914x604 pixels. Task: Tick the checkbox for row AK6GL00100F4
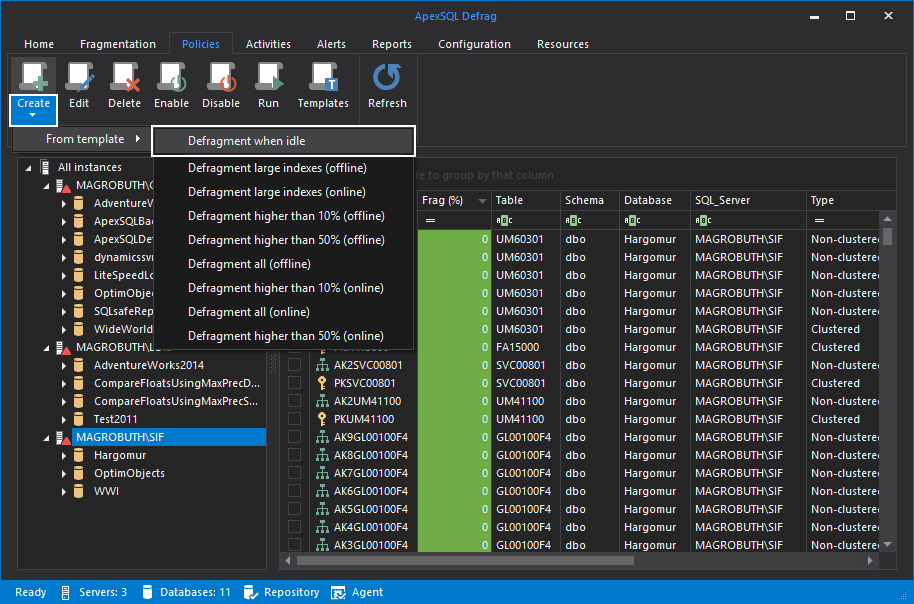pyautogui.click(x=294, y=491)
